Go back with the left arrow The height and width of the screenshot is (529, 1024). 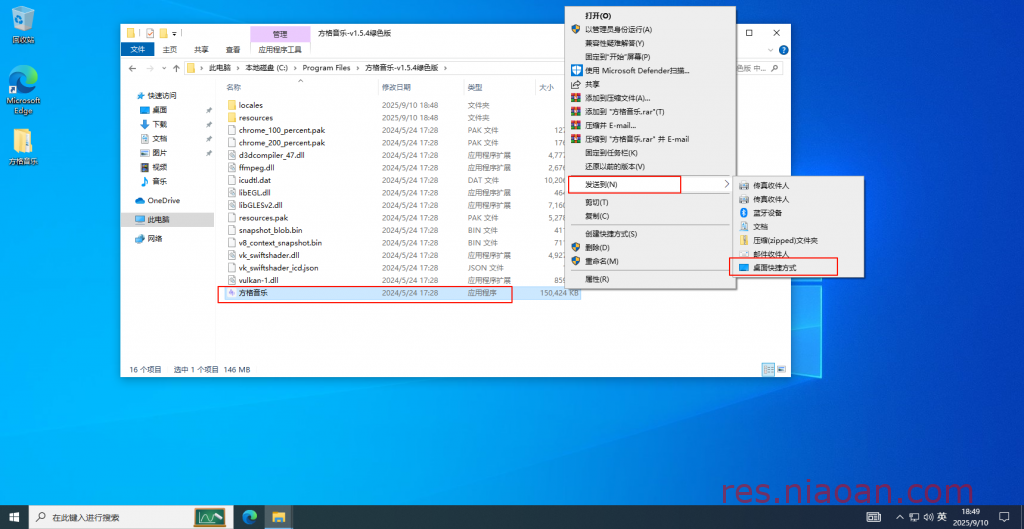click(x=133, y=68)
